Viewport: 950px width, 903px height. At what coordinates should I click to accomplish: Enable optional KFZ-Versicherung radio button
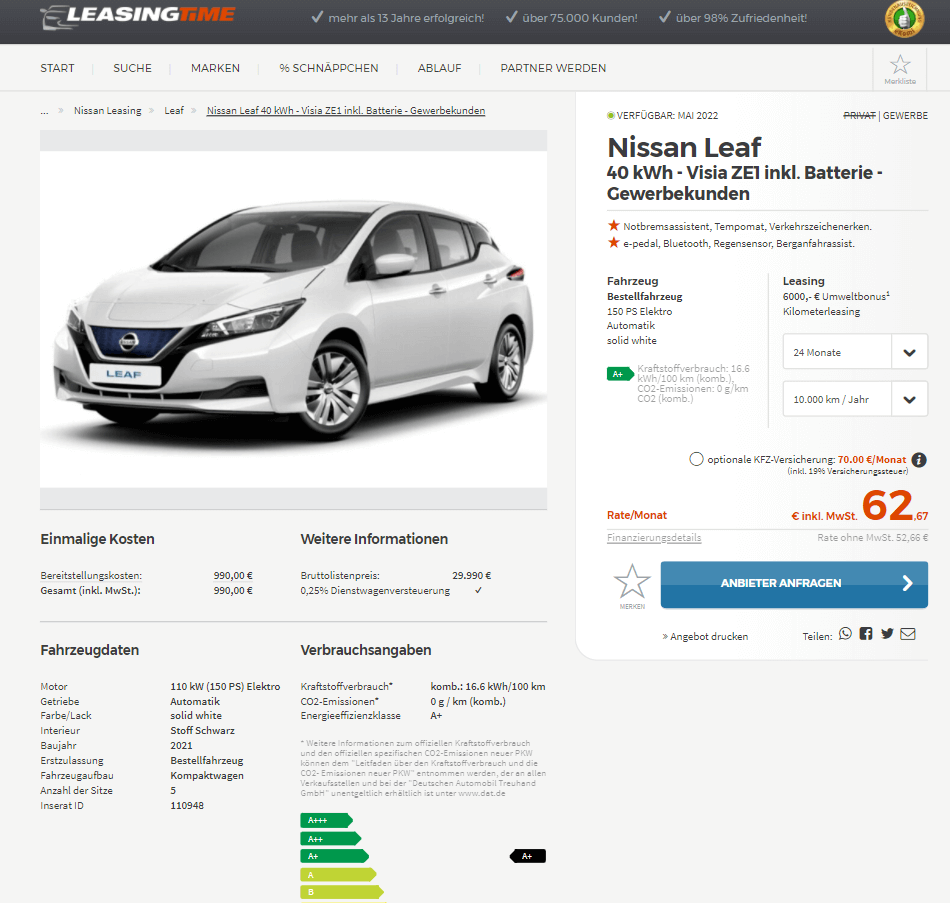(x=696, y=459)
